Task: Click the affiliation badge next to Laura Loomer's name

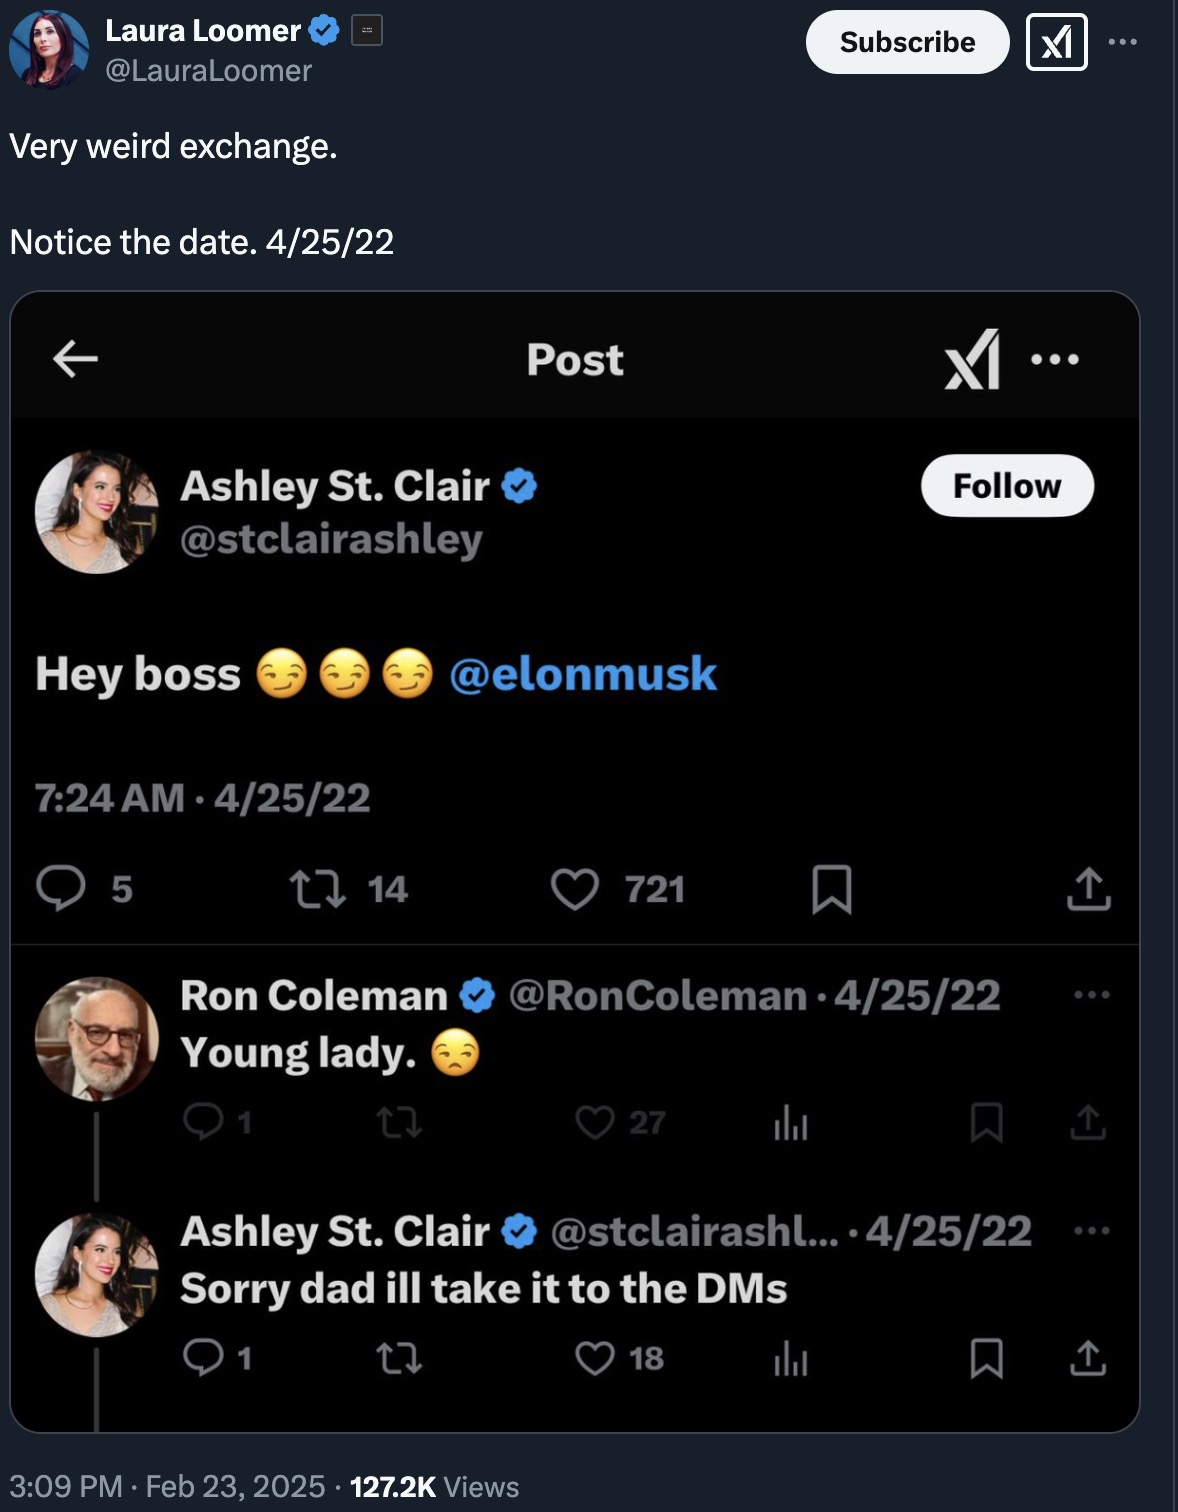Action: pyautogui.click(x=367, y=31)
